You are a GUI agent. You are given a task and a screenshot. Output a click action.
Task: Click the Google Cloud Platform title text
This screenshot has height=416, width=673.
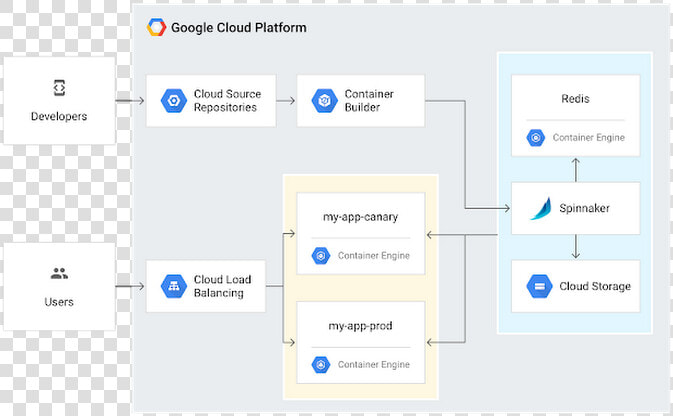pyautogui.click(x=239, y=27)
